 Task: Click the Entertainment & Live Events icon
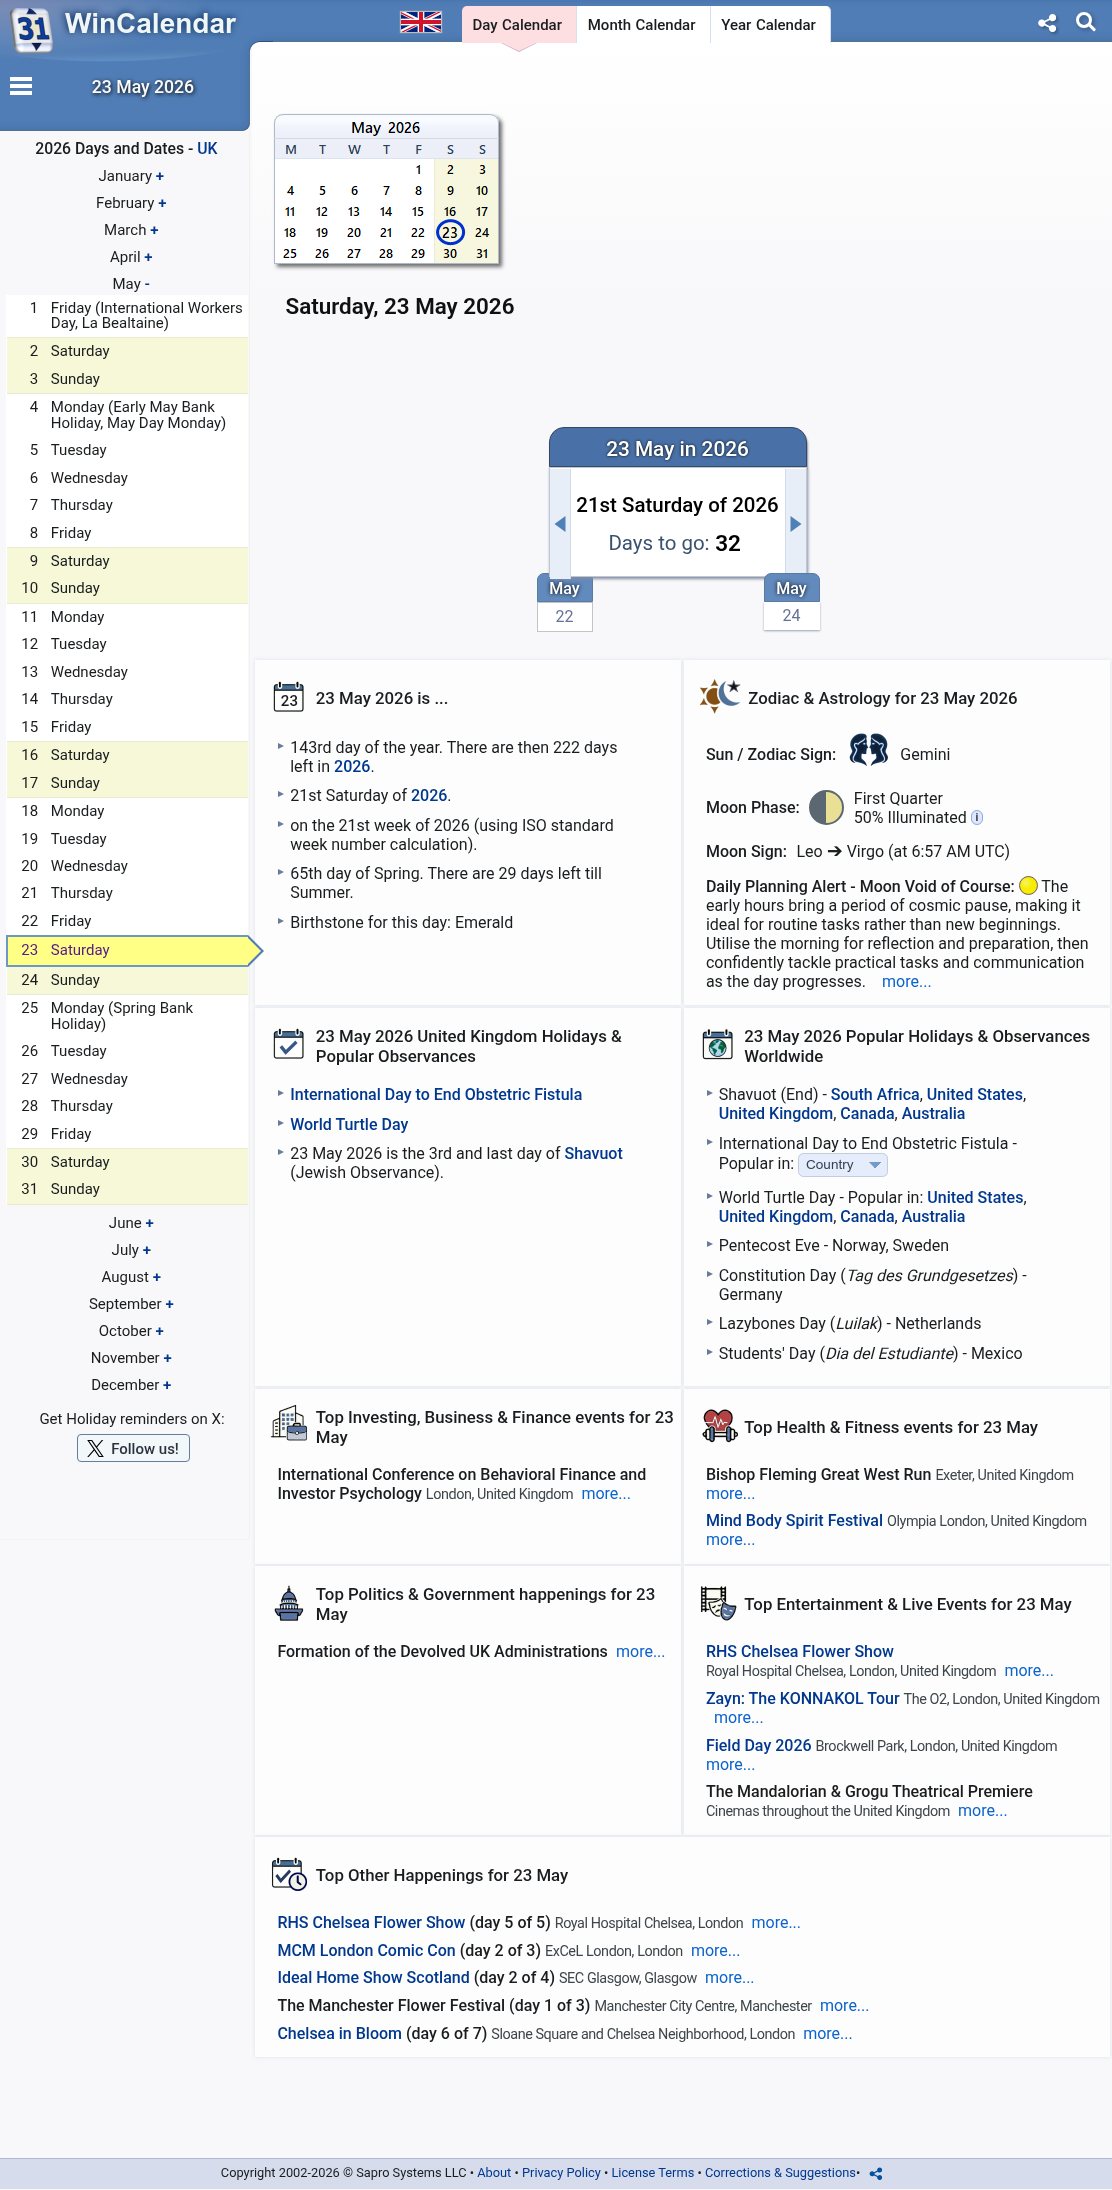[718, 1603]
